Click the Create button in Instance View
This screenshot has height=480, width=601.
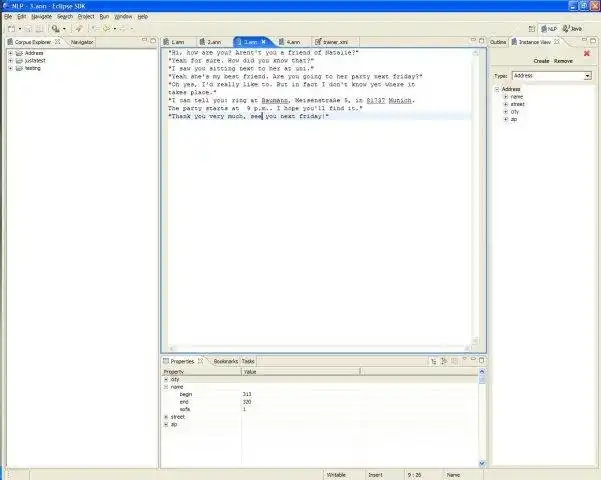coord(541,61)
